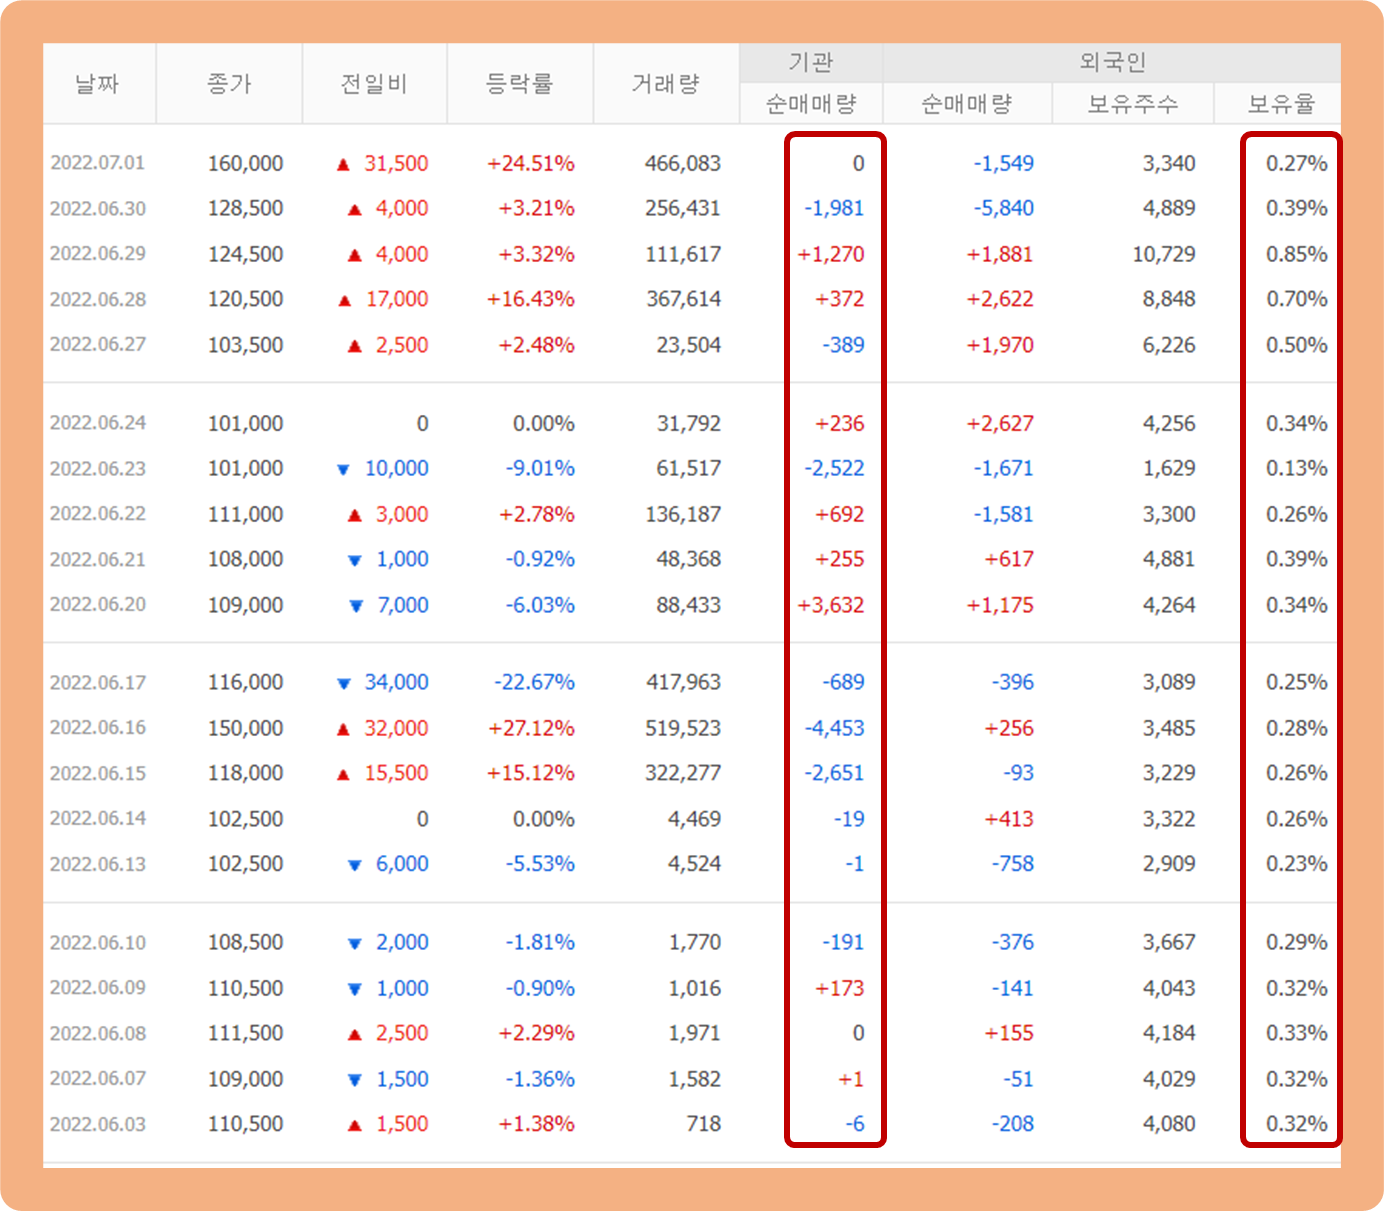
Task: Click institution net trade +3,632
Action: tap(831, 605)
